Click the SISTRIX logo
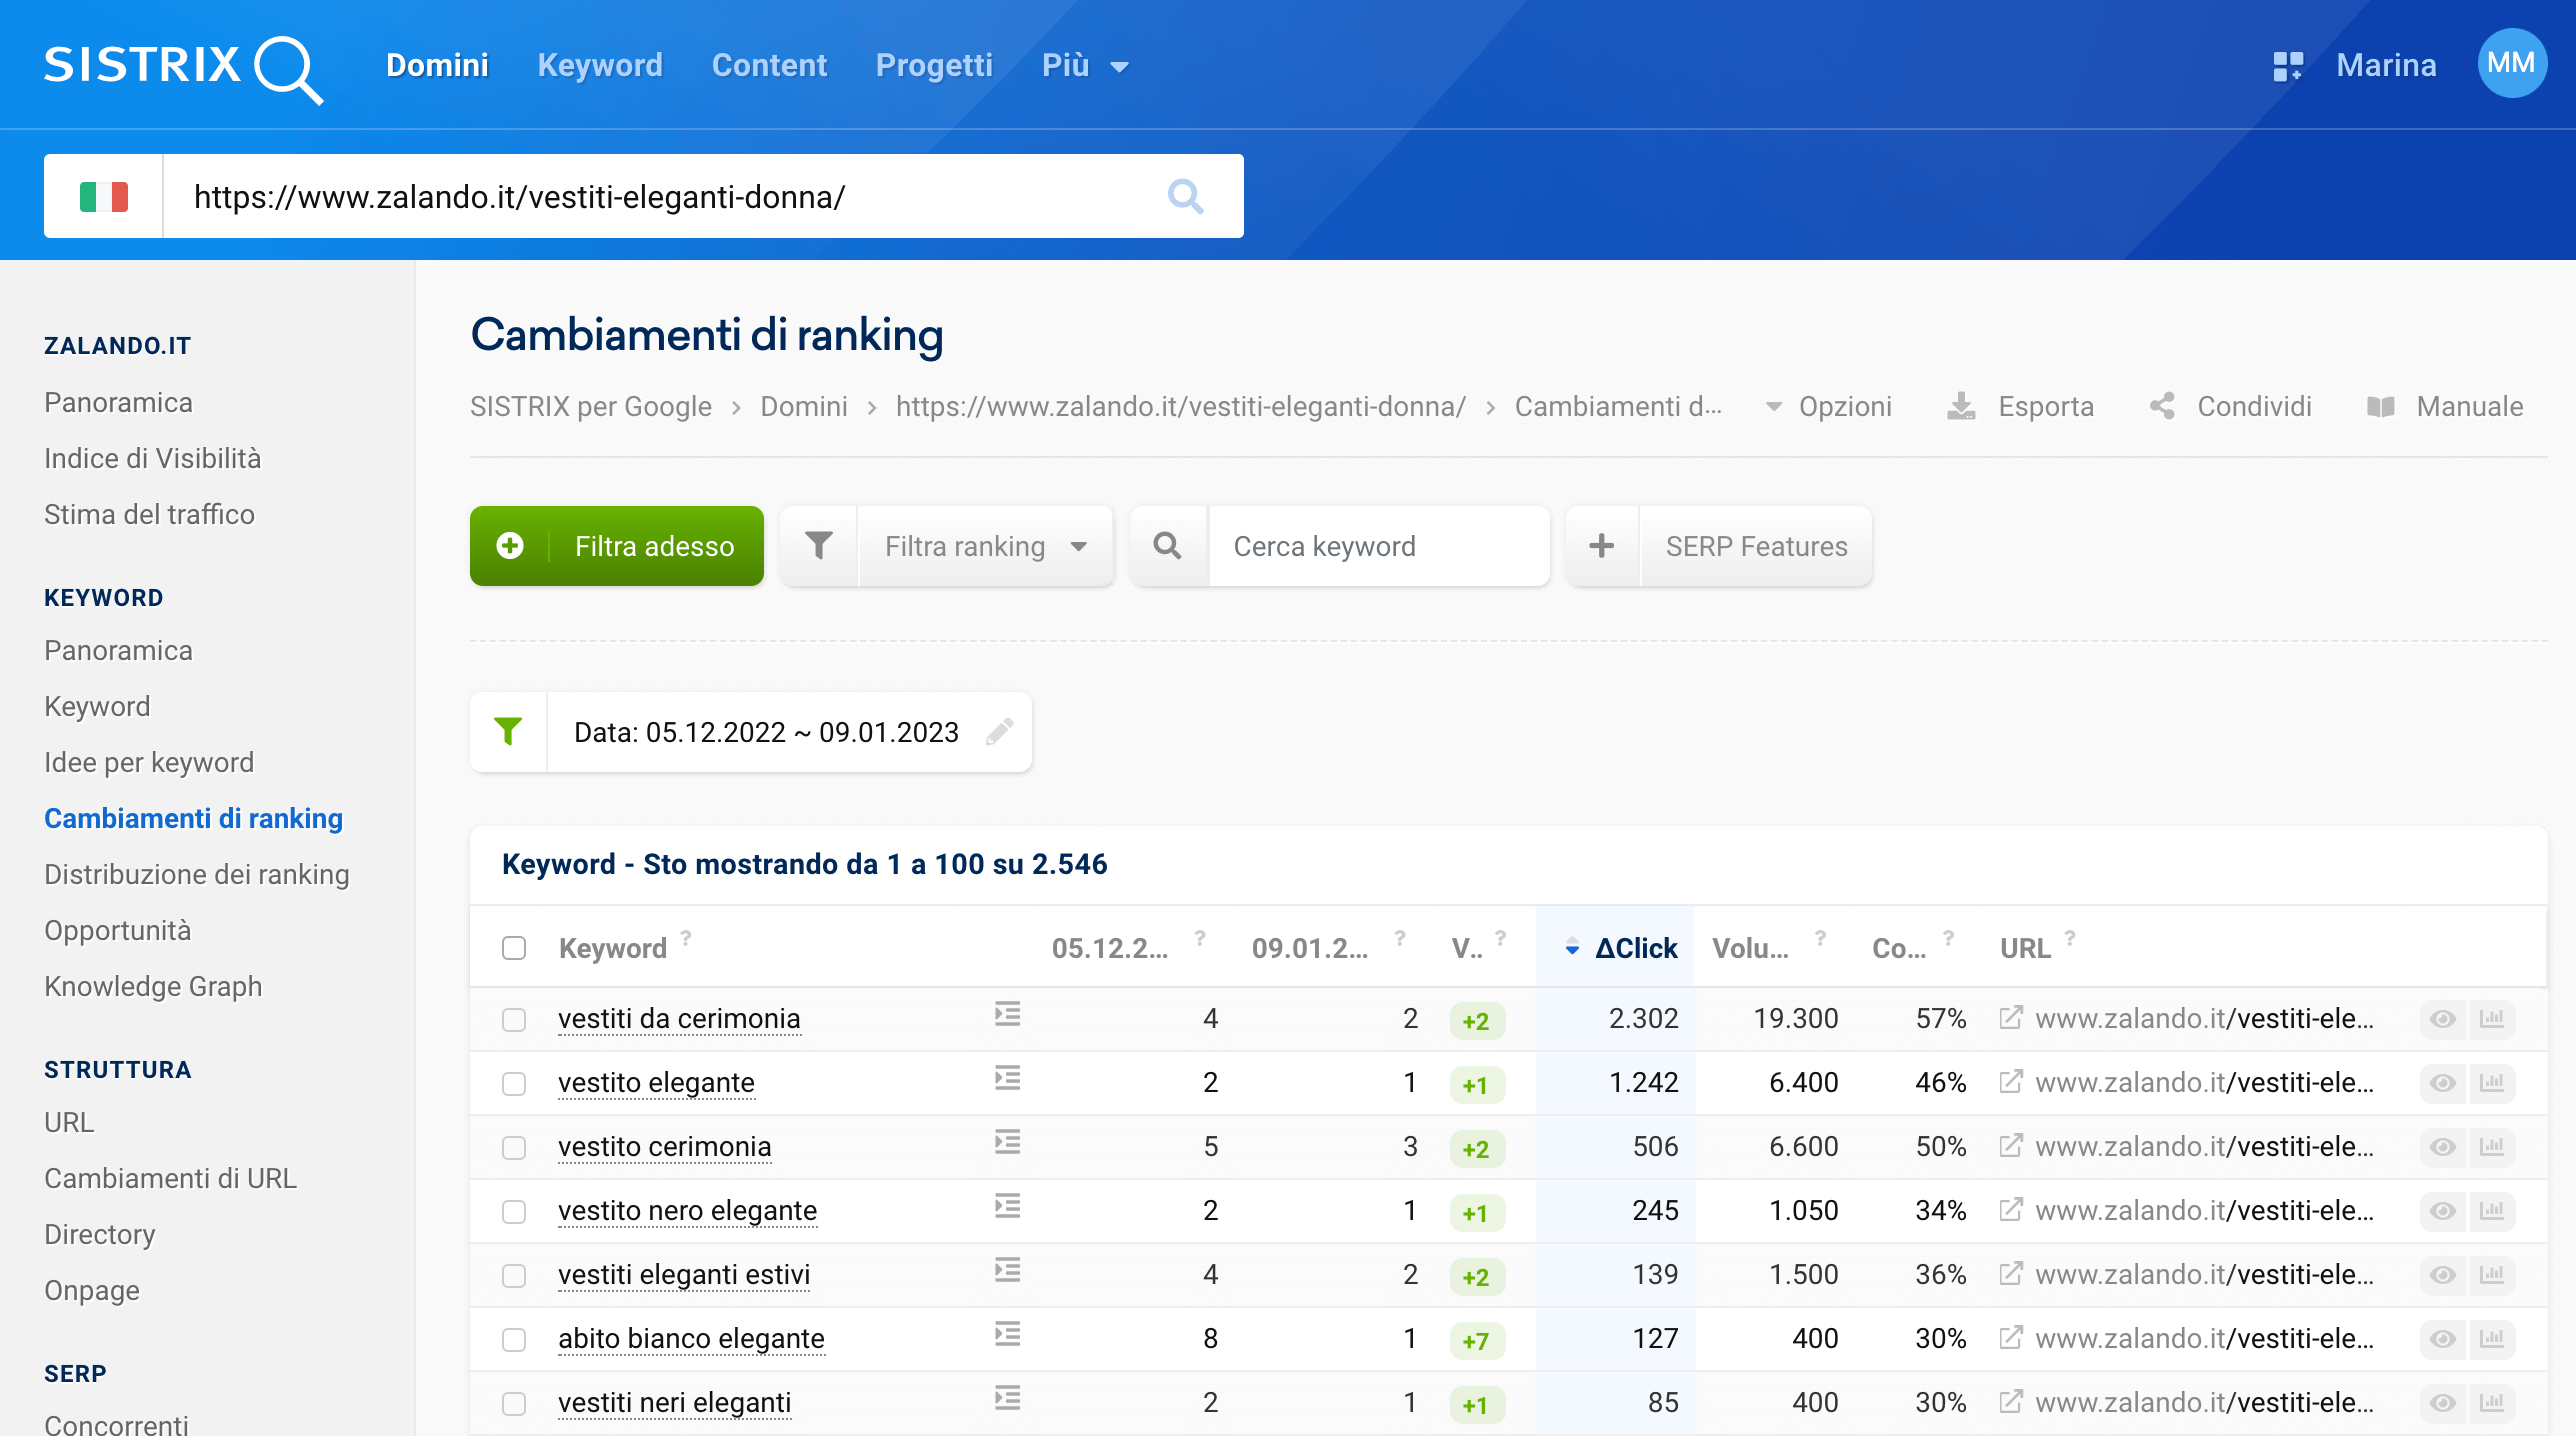Viewport: 2576px width, 1436px height. [183, 68]
